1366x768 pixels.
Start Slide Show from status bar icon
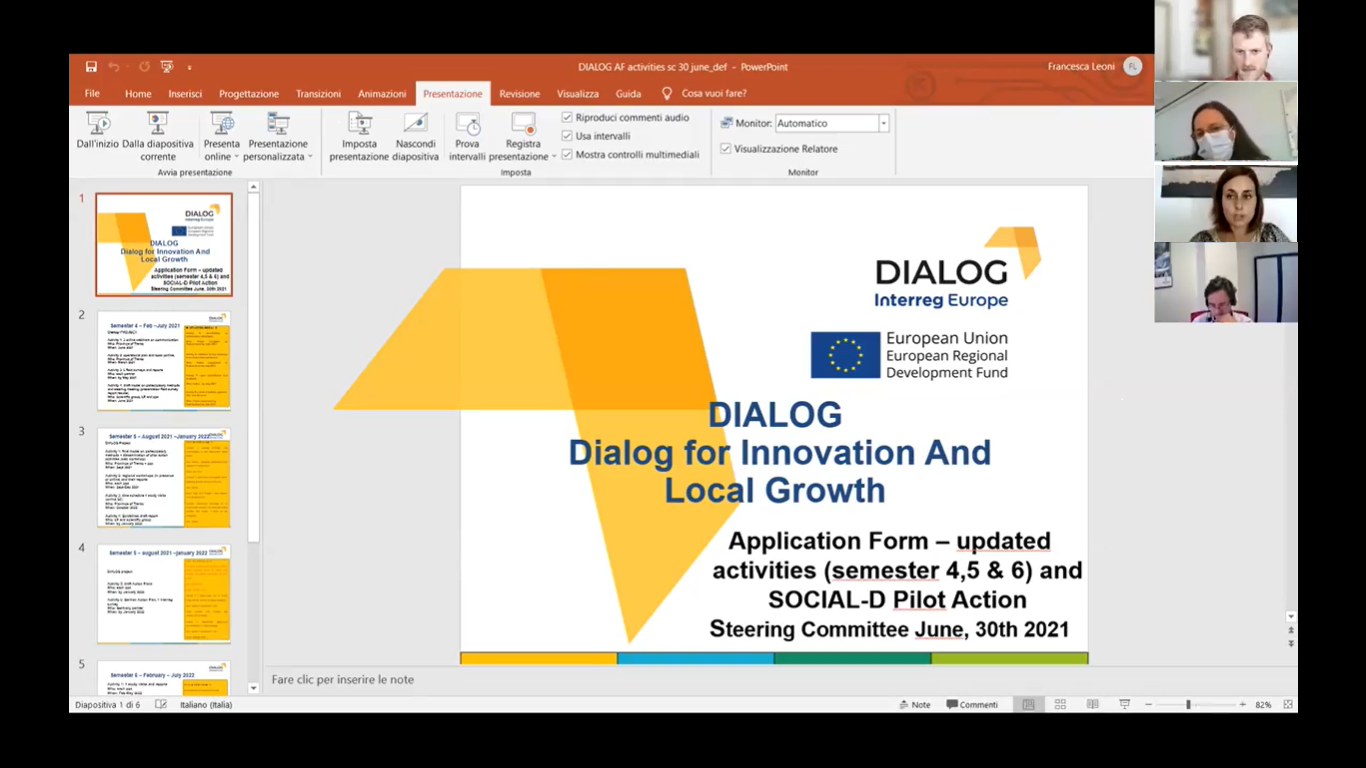(x=1124, y=705)
